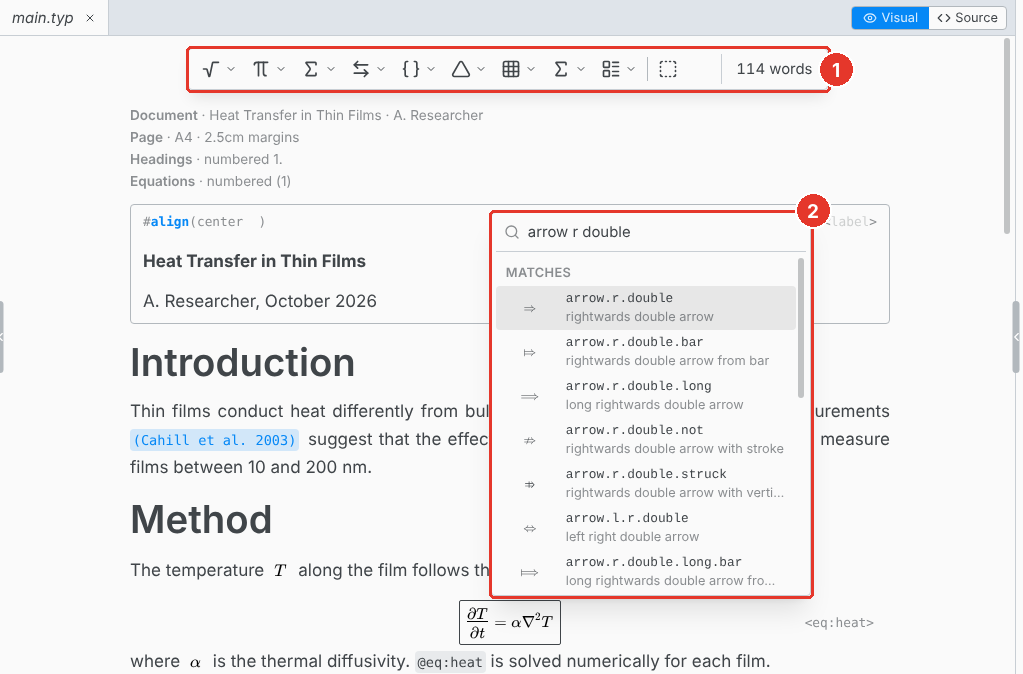The image size is (1023, 674).
Task: Open the table grid menu
Action: click(x=519, y=69)
